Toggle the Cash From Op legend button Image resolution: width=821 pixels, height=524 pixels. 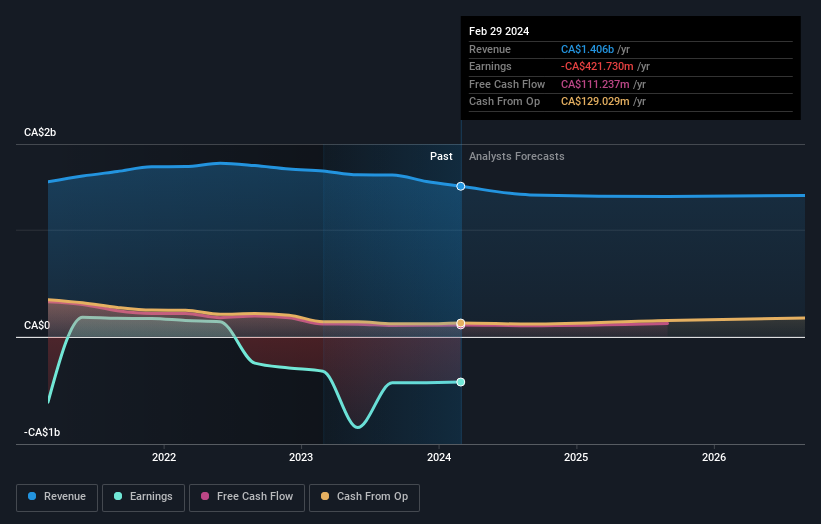click(364, 497)
